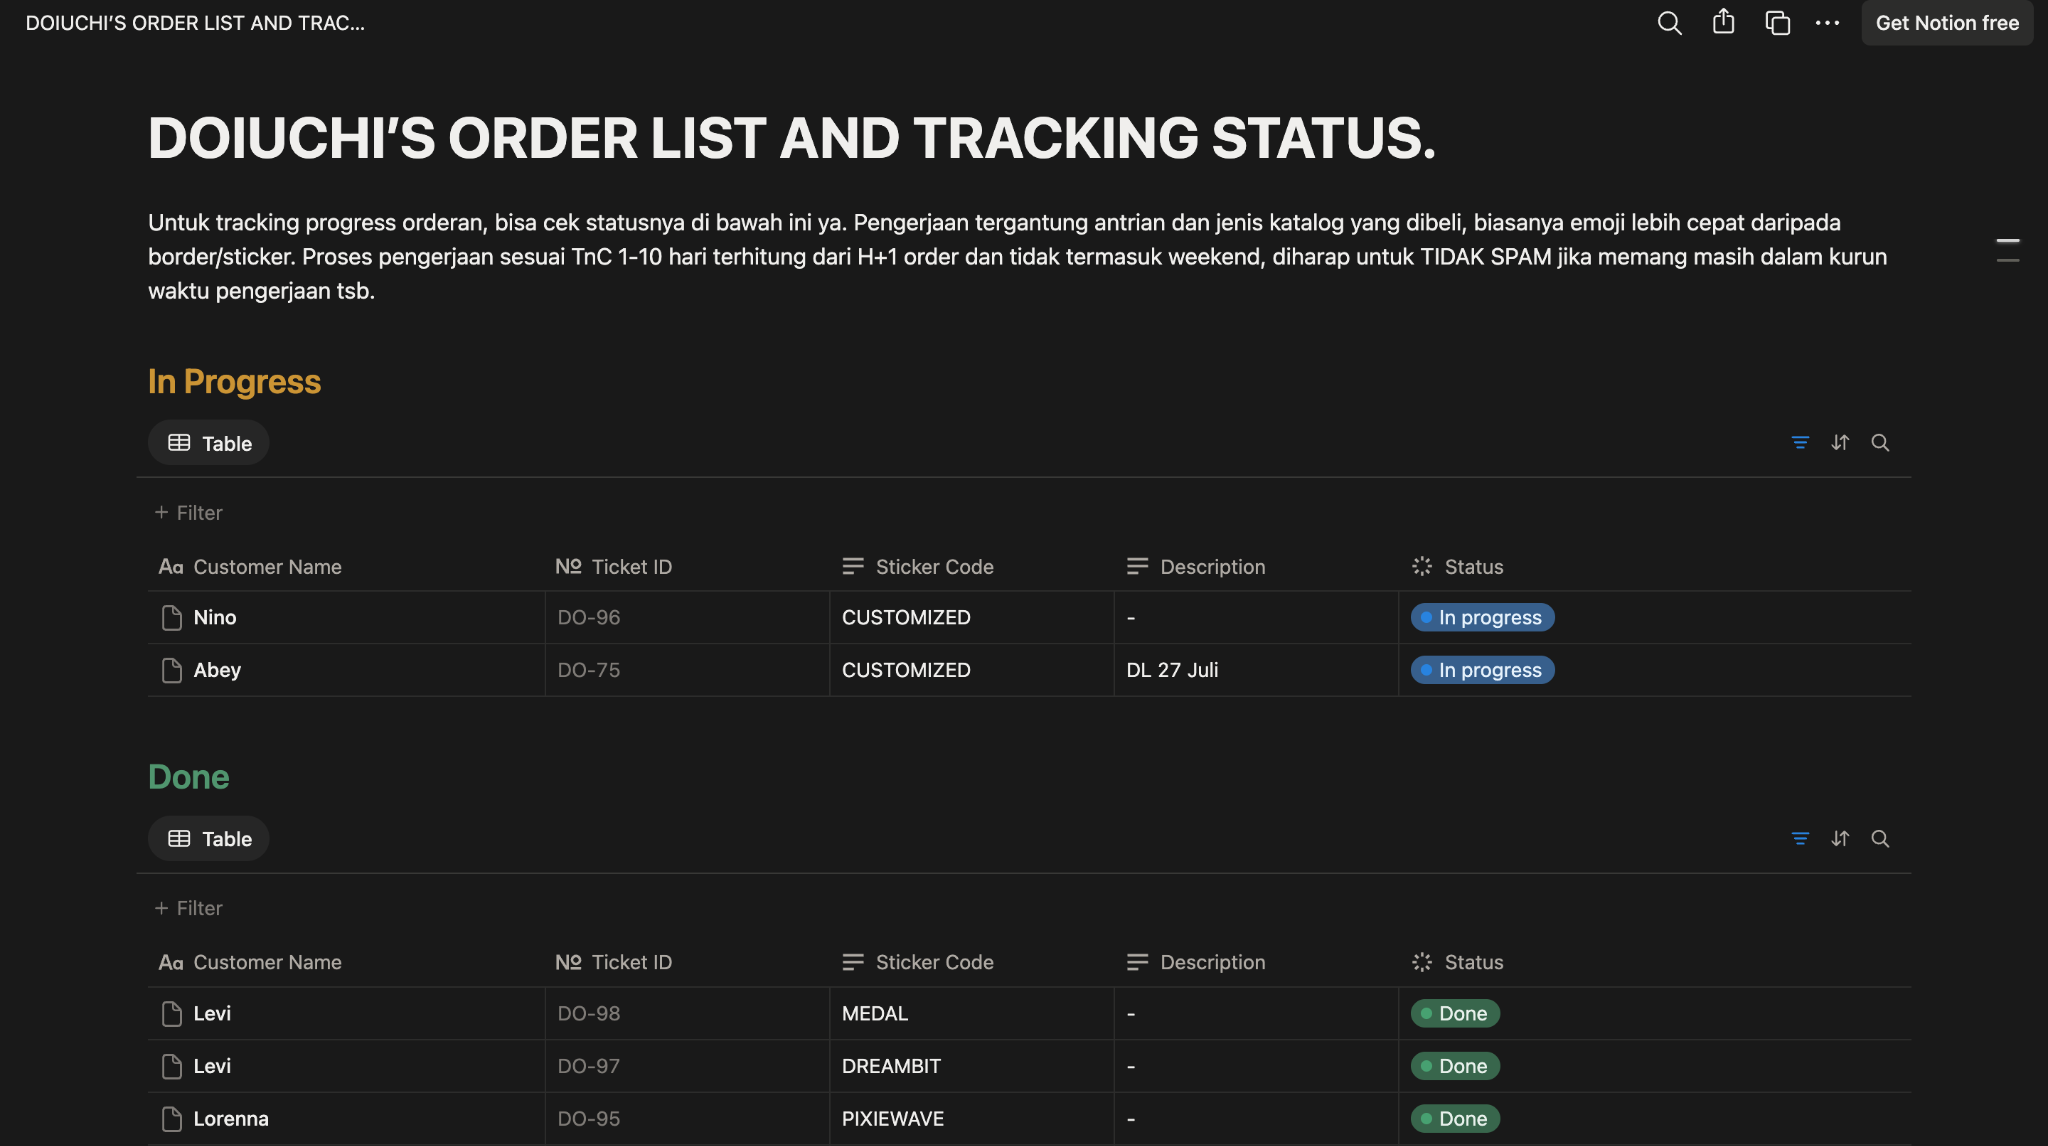Click the PIXIEWAVE sticker code cell
Screen dimensions: 2048x1146
point(972,1118)
